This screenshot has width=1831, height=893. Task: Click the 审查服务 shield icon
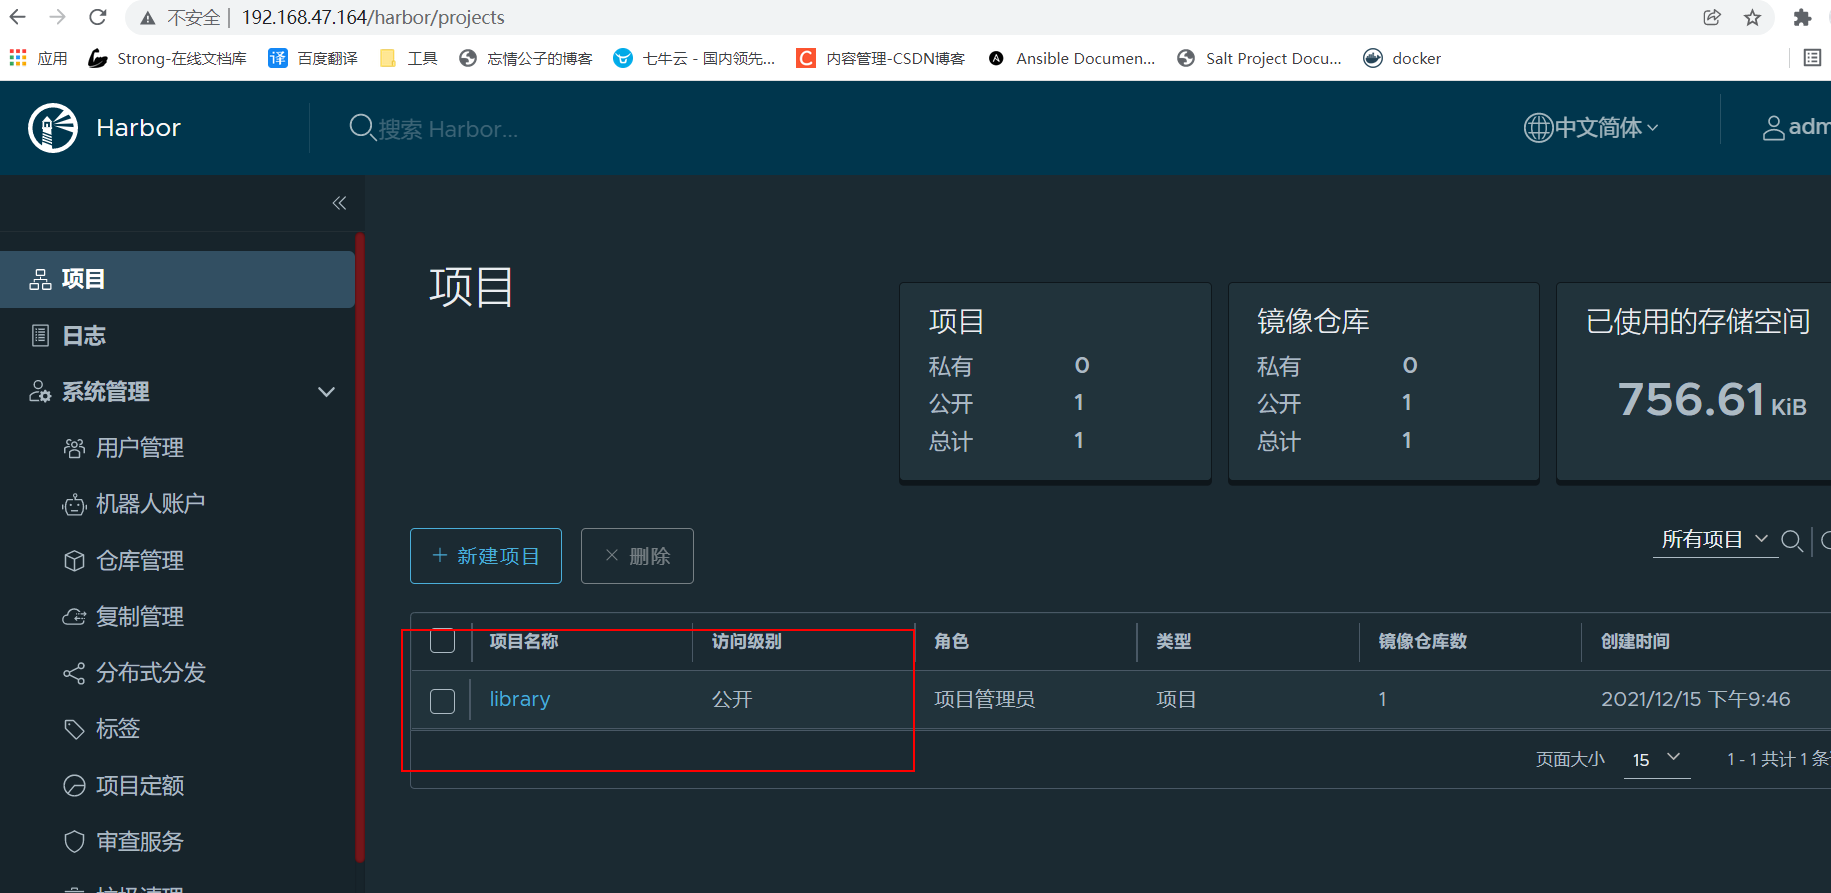[74, 842]
